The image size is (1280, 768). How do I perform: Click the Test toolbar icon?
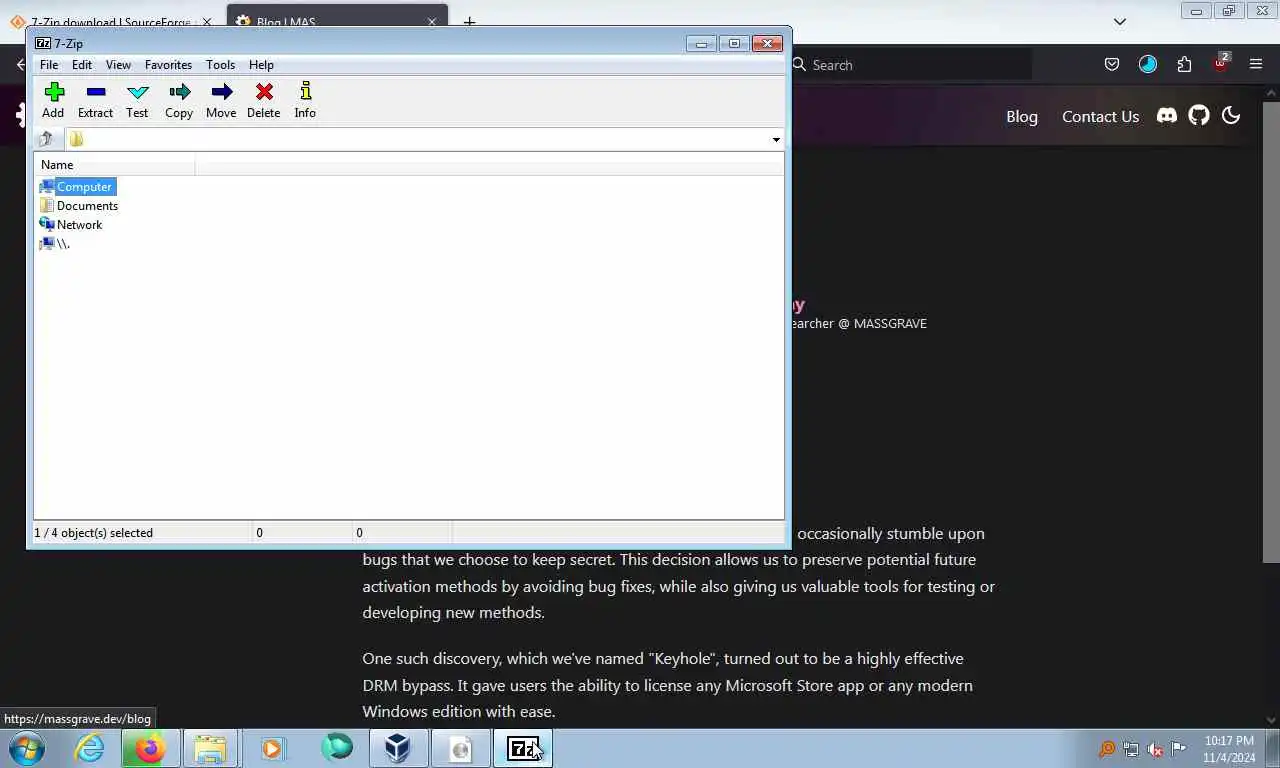pyautogui.click(x=137, y=100)
